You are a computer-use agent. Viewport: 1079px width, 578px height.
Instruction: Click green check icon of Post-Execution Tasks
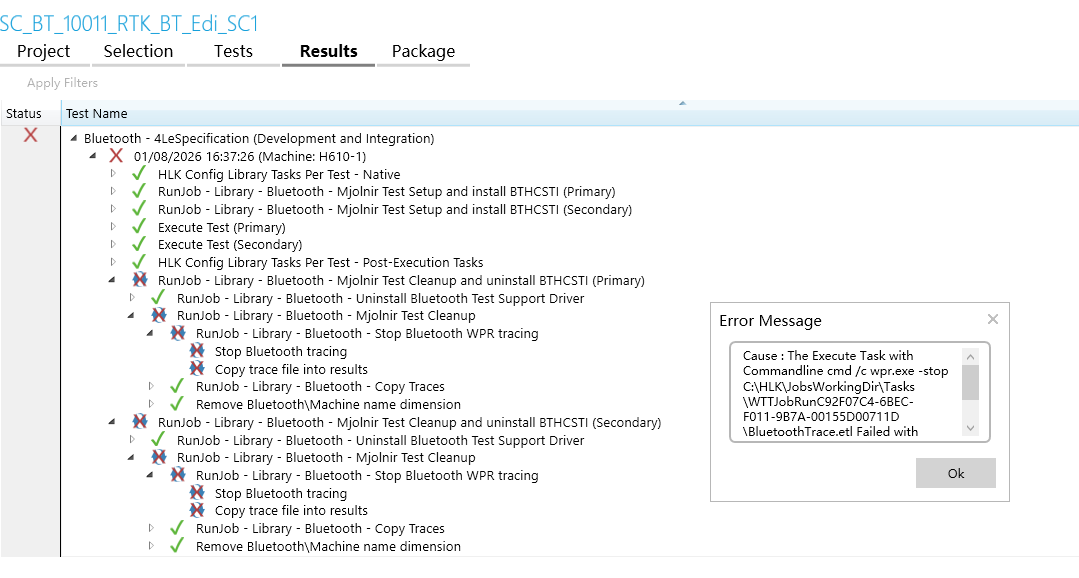click(x=139, y=261)
